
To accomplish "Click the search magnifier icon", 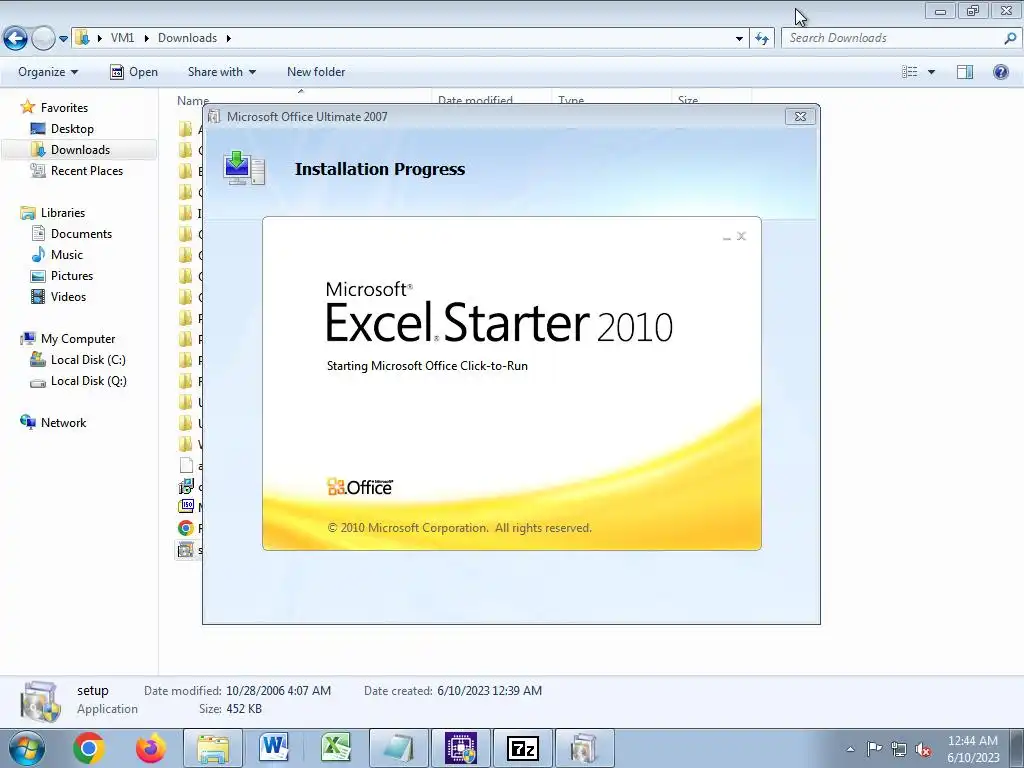I will 1010,38.
